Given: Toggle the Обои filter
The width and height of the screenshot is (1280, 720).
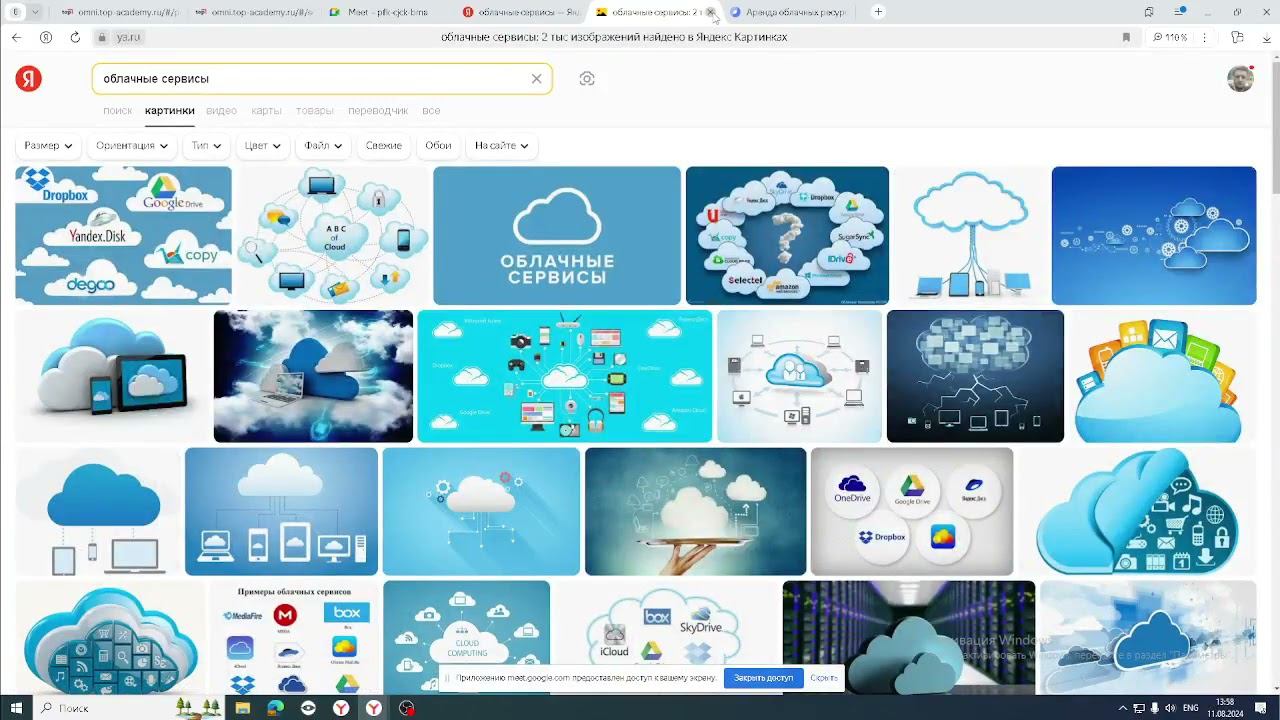Looking at the screenshot, I should 438,146.
